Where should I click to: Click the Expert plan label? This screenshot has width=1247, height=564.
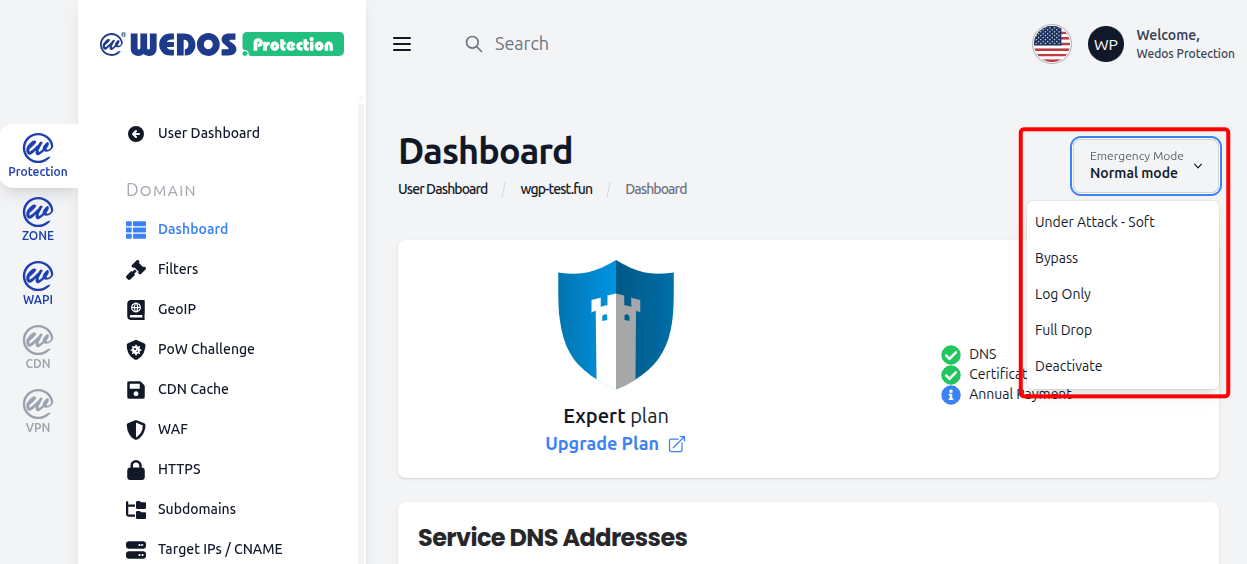point(616,416)
